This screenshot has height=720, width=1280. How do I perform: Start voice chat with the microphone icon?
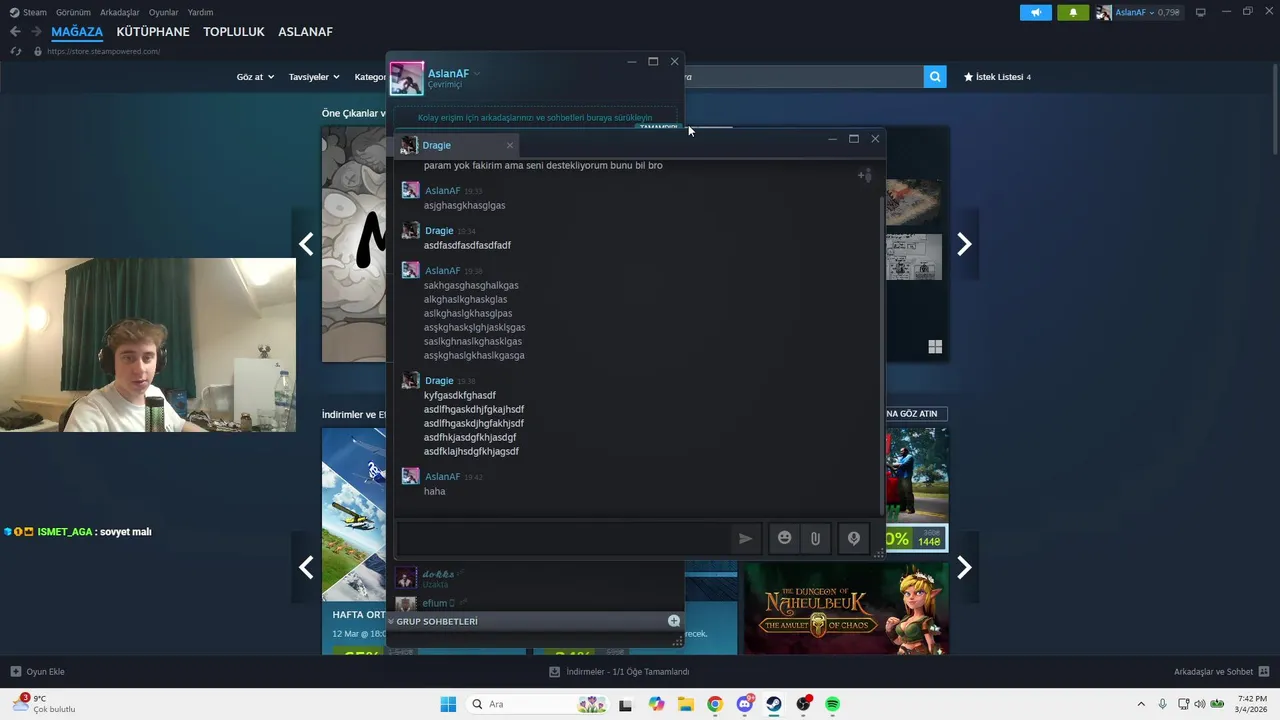854,538
